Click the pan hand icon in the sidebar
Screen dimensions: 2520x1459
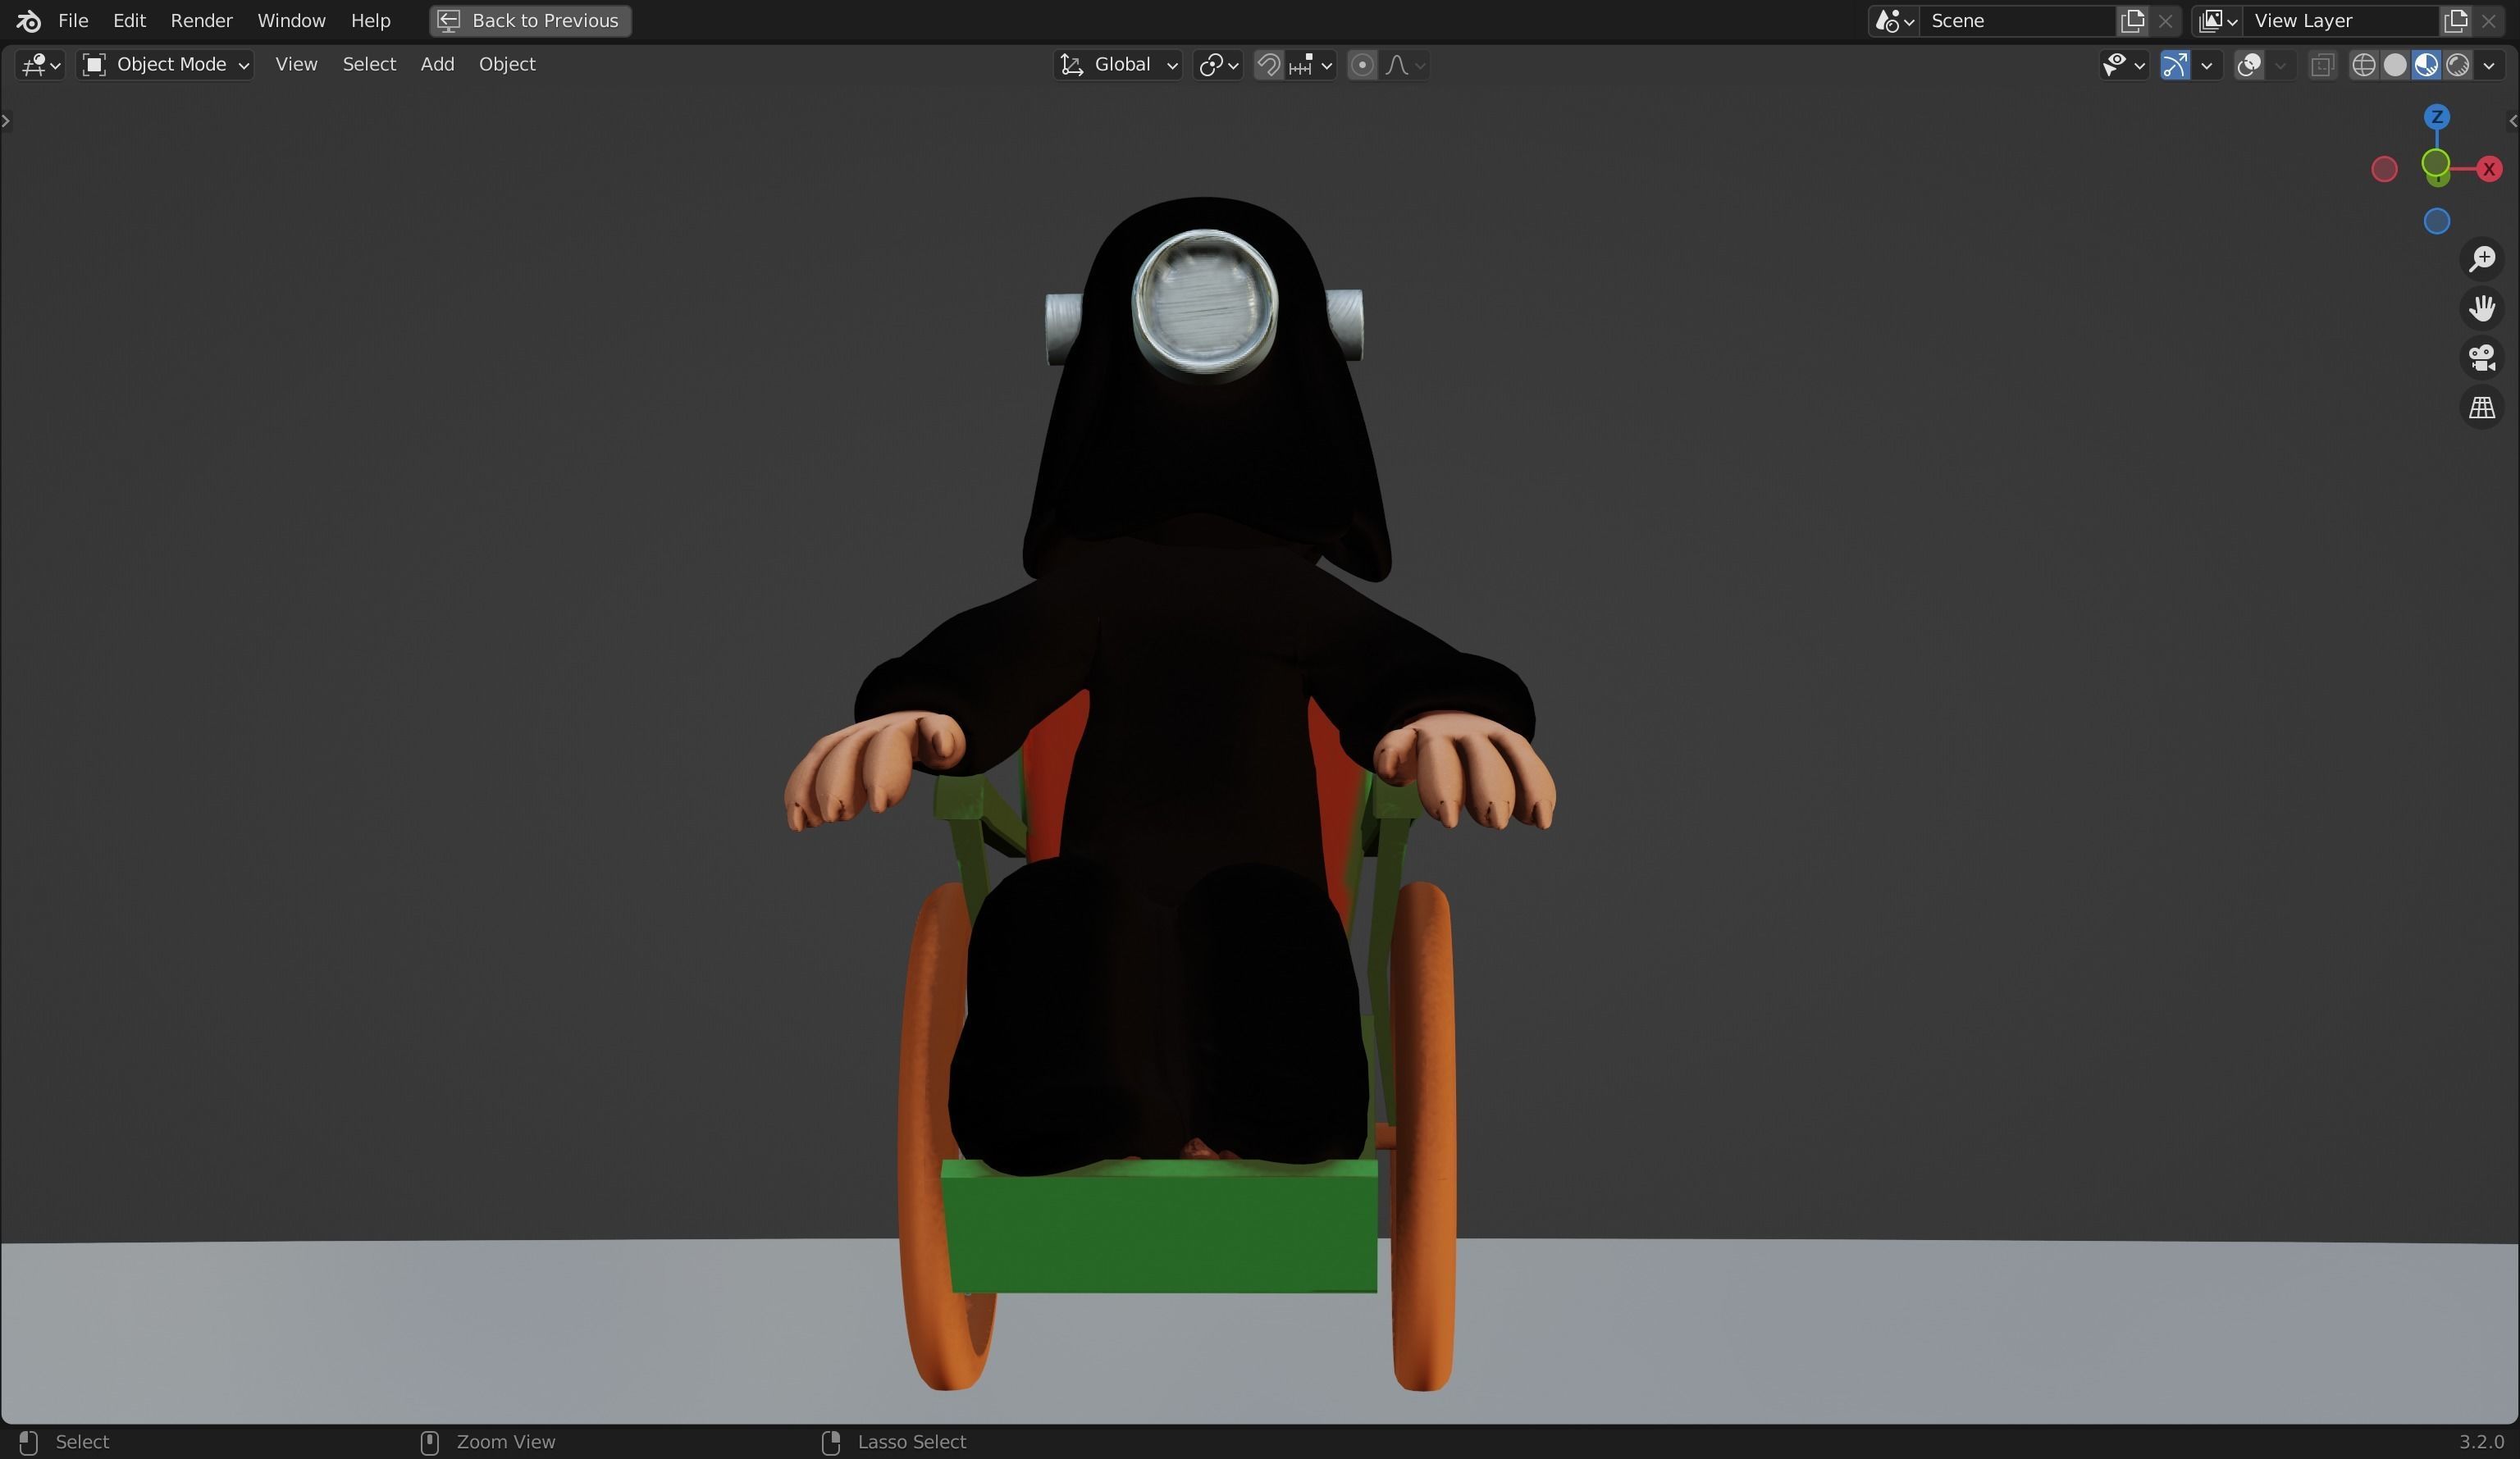(x=2483, y=307)
